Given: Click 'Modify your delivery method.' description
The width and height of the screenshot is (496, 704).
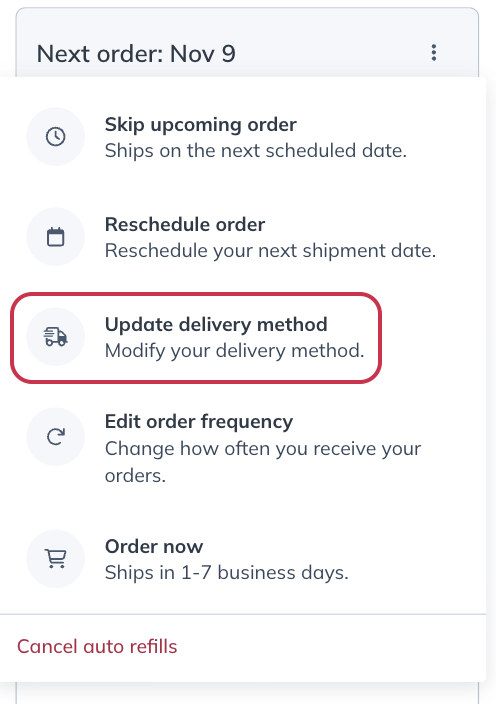Looking at the screenshot, I should point(234,351).
